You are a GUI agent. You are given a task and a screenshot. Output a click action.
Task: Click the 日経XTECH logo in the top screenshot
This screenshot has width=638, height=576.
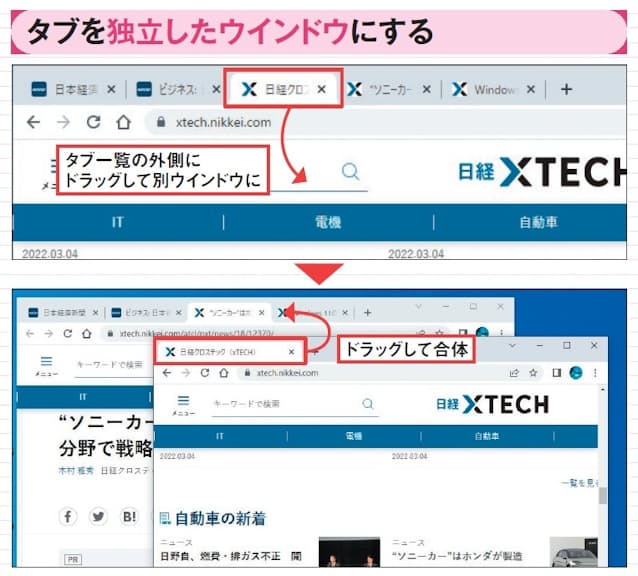[542, 172]
